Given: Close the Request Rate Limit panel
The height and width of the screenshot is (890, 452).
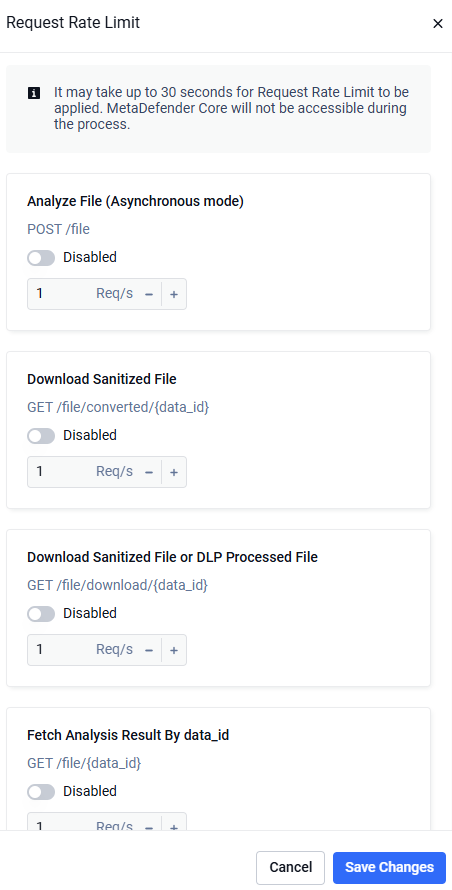Looking at the screenshot, I should [x=437, y=23].
